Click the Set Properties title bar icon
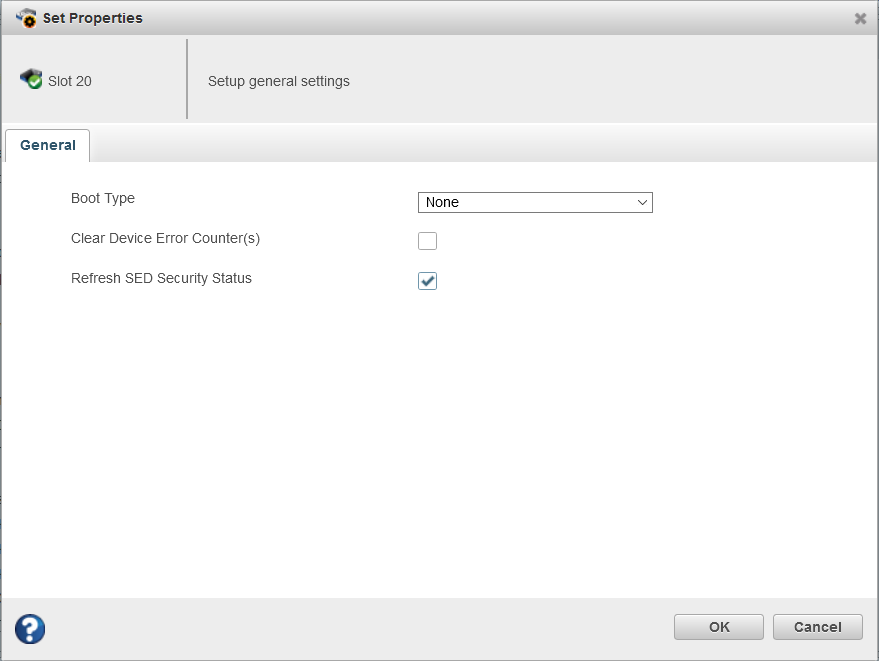This screenshot has width=879, height=661. [26, 18]
